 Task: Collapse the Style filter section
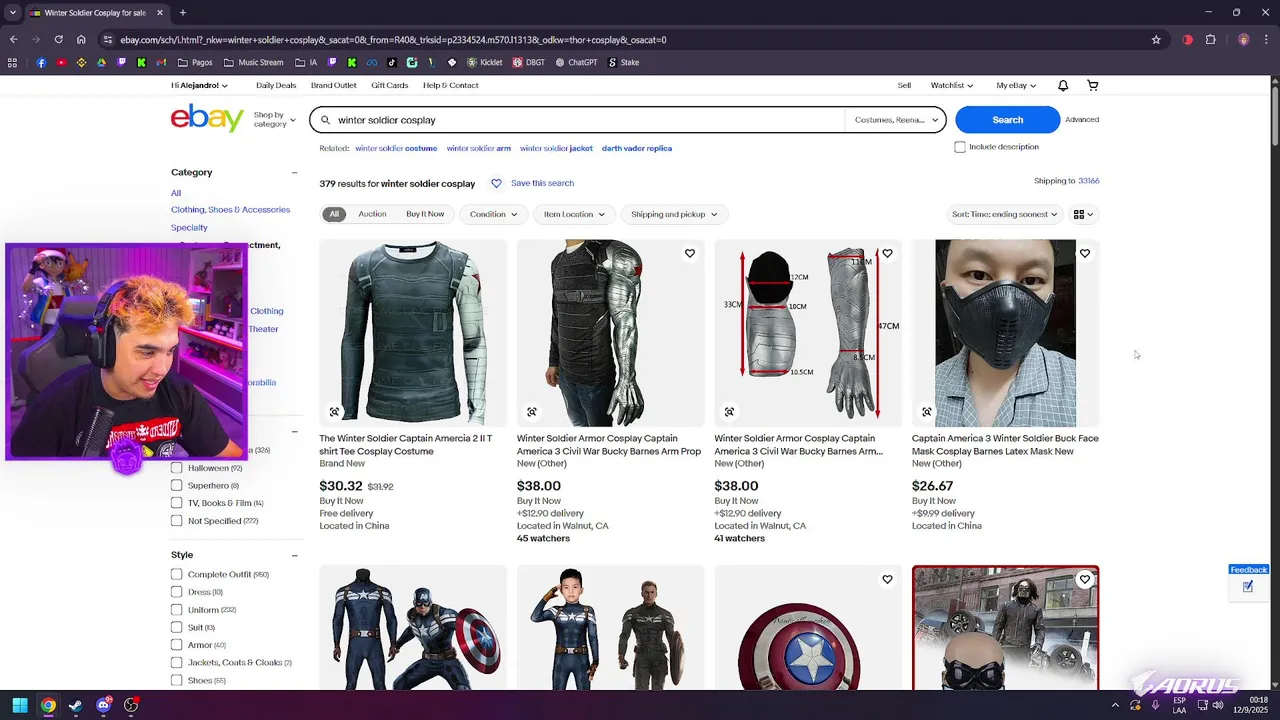pos(294,555)
